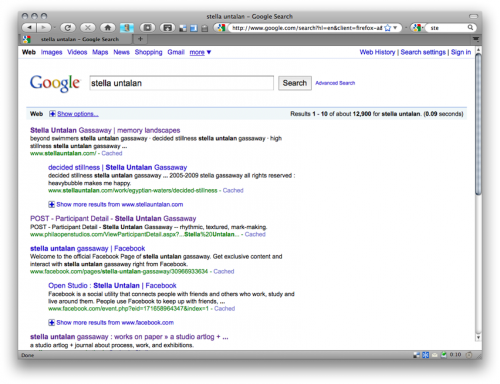
Task: Open Search settings link
Action: 423,52
